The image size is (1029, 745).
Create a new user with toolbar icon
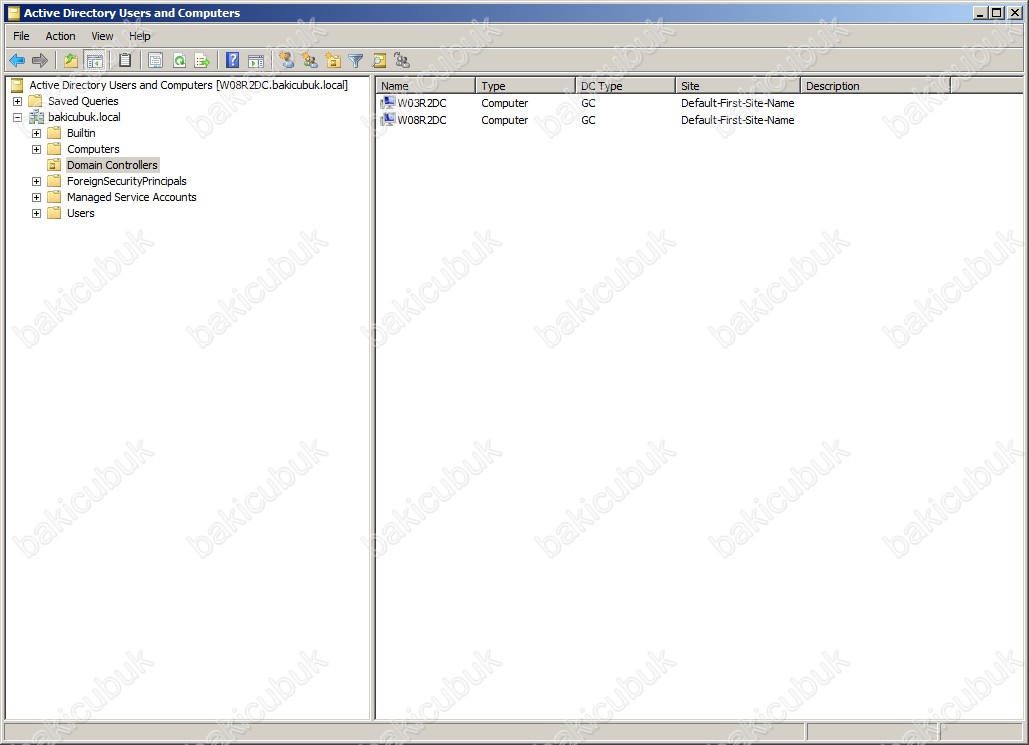tap(286, 60)
